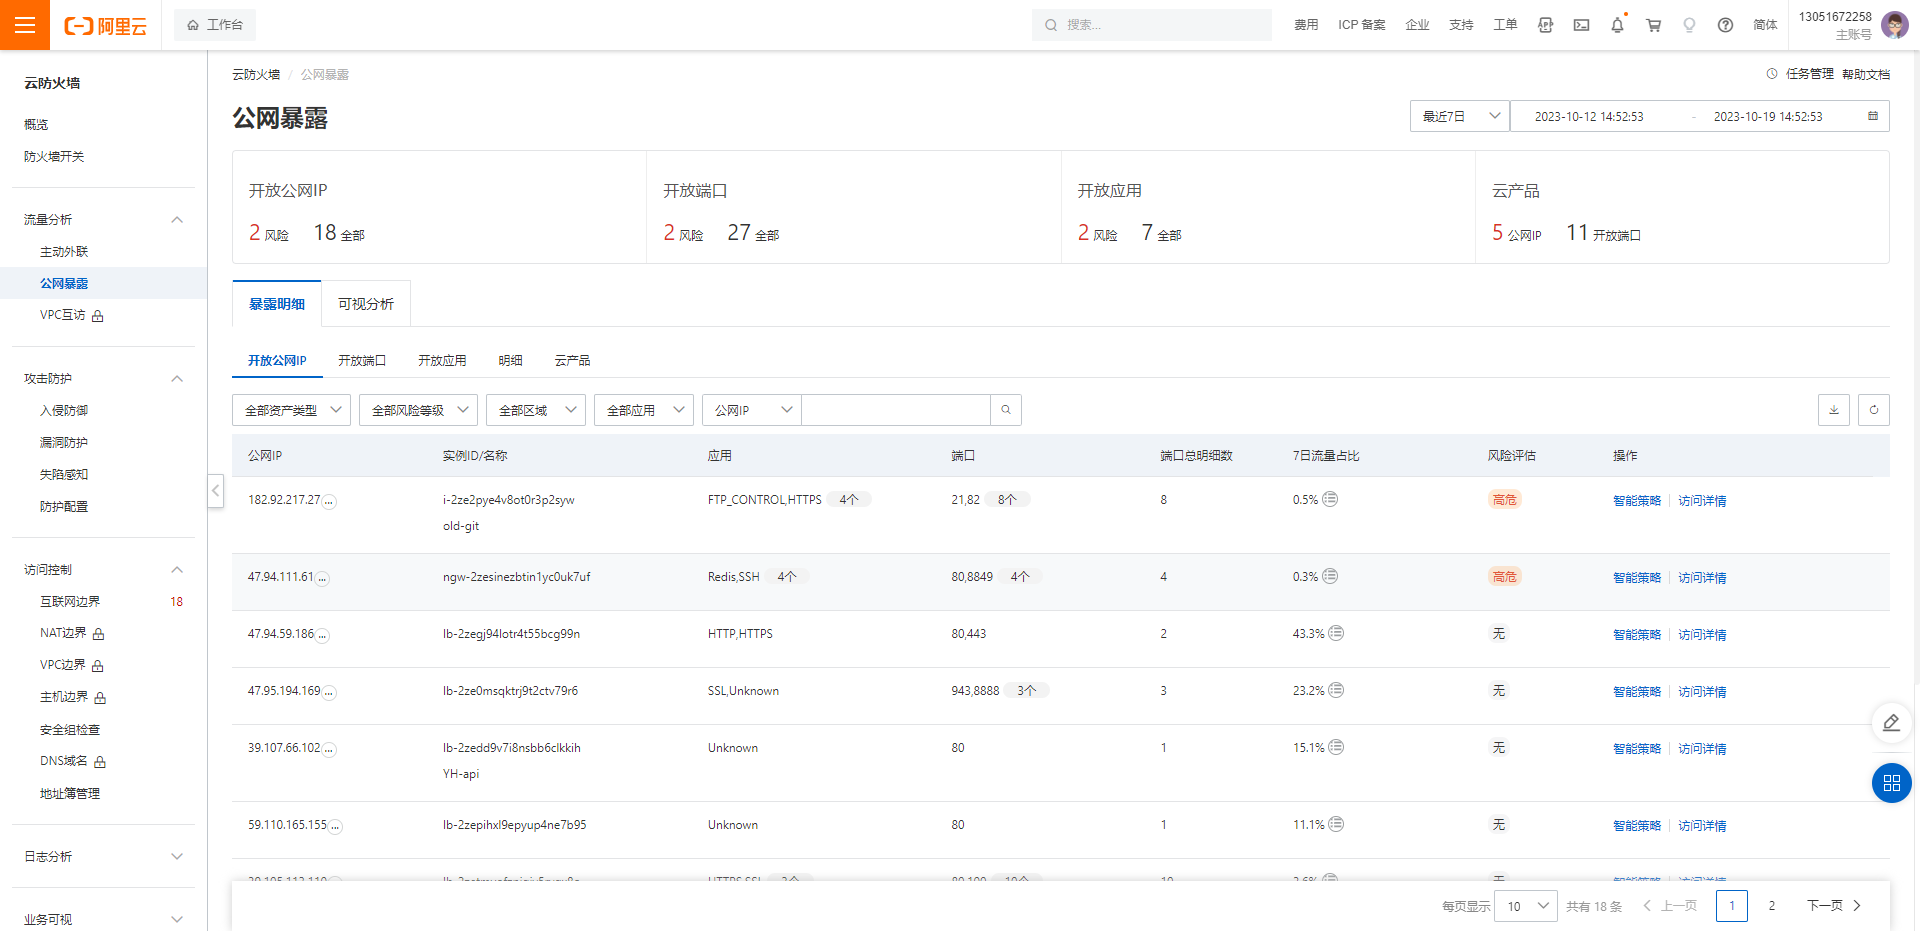Open 互联网边界 in the sidebar
The width and height of the screenshot is (1920, 931).
pyautogui.click(x=70, y=601)
